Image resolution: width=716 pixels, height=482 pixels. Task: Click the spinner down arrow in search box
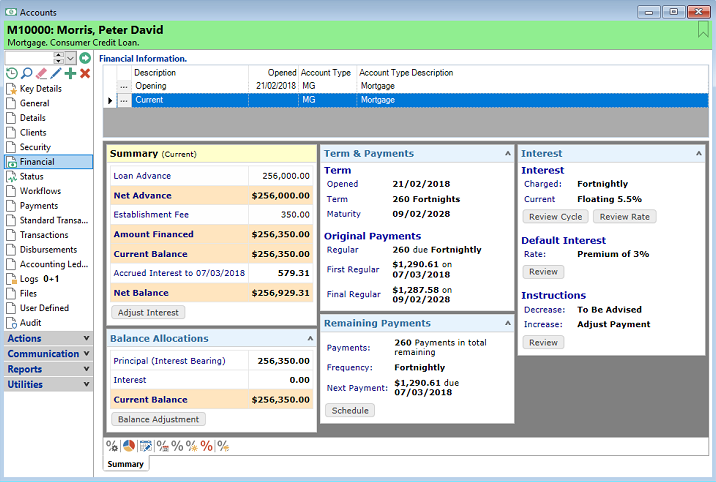point(59,61)
